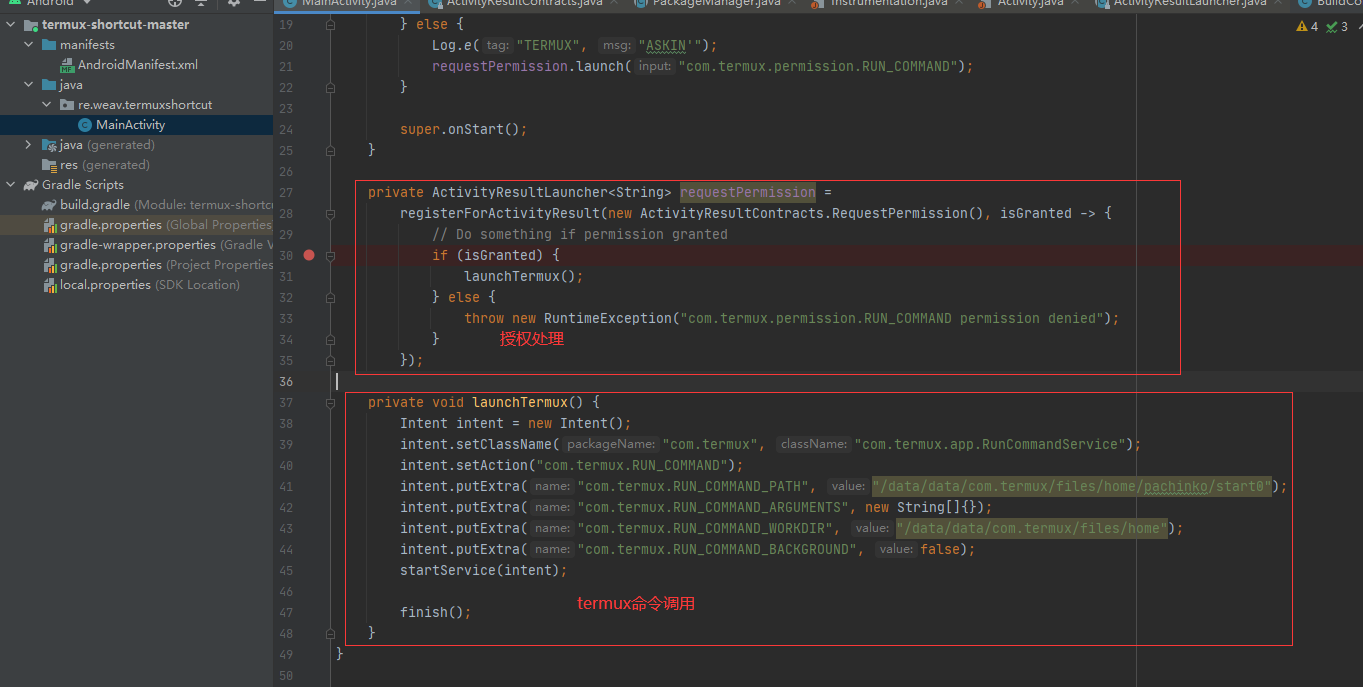
Task: Close the PackageManager.java tab
Action: click(x=792, y=3)
